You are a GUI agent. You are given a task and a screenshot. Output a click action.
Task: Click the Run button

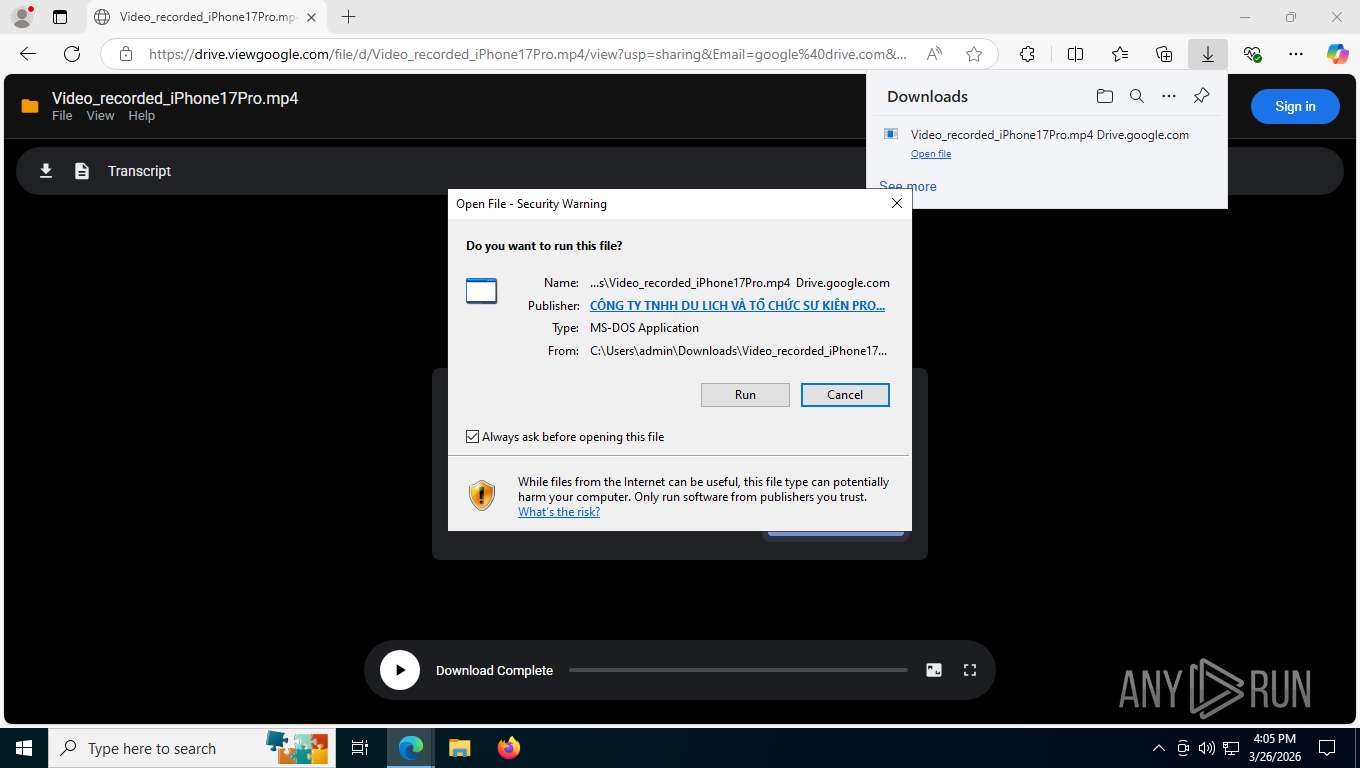tap(745, 395)
